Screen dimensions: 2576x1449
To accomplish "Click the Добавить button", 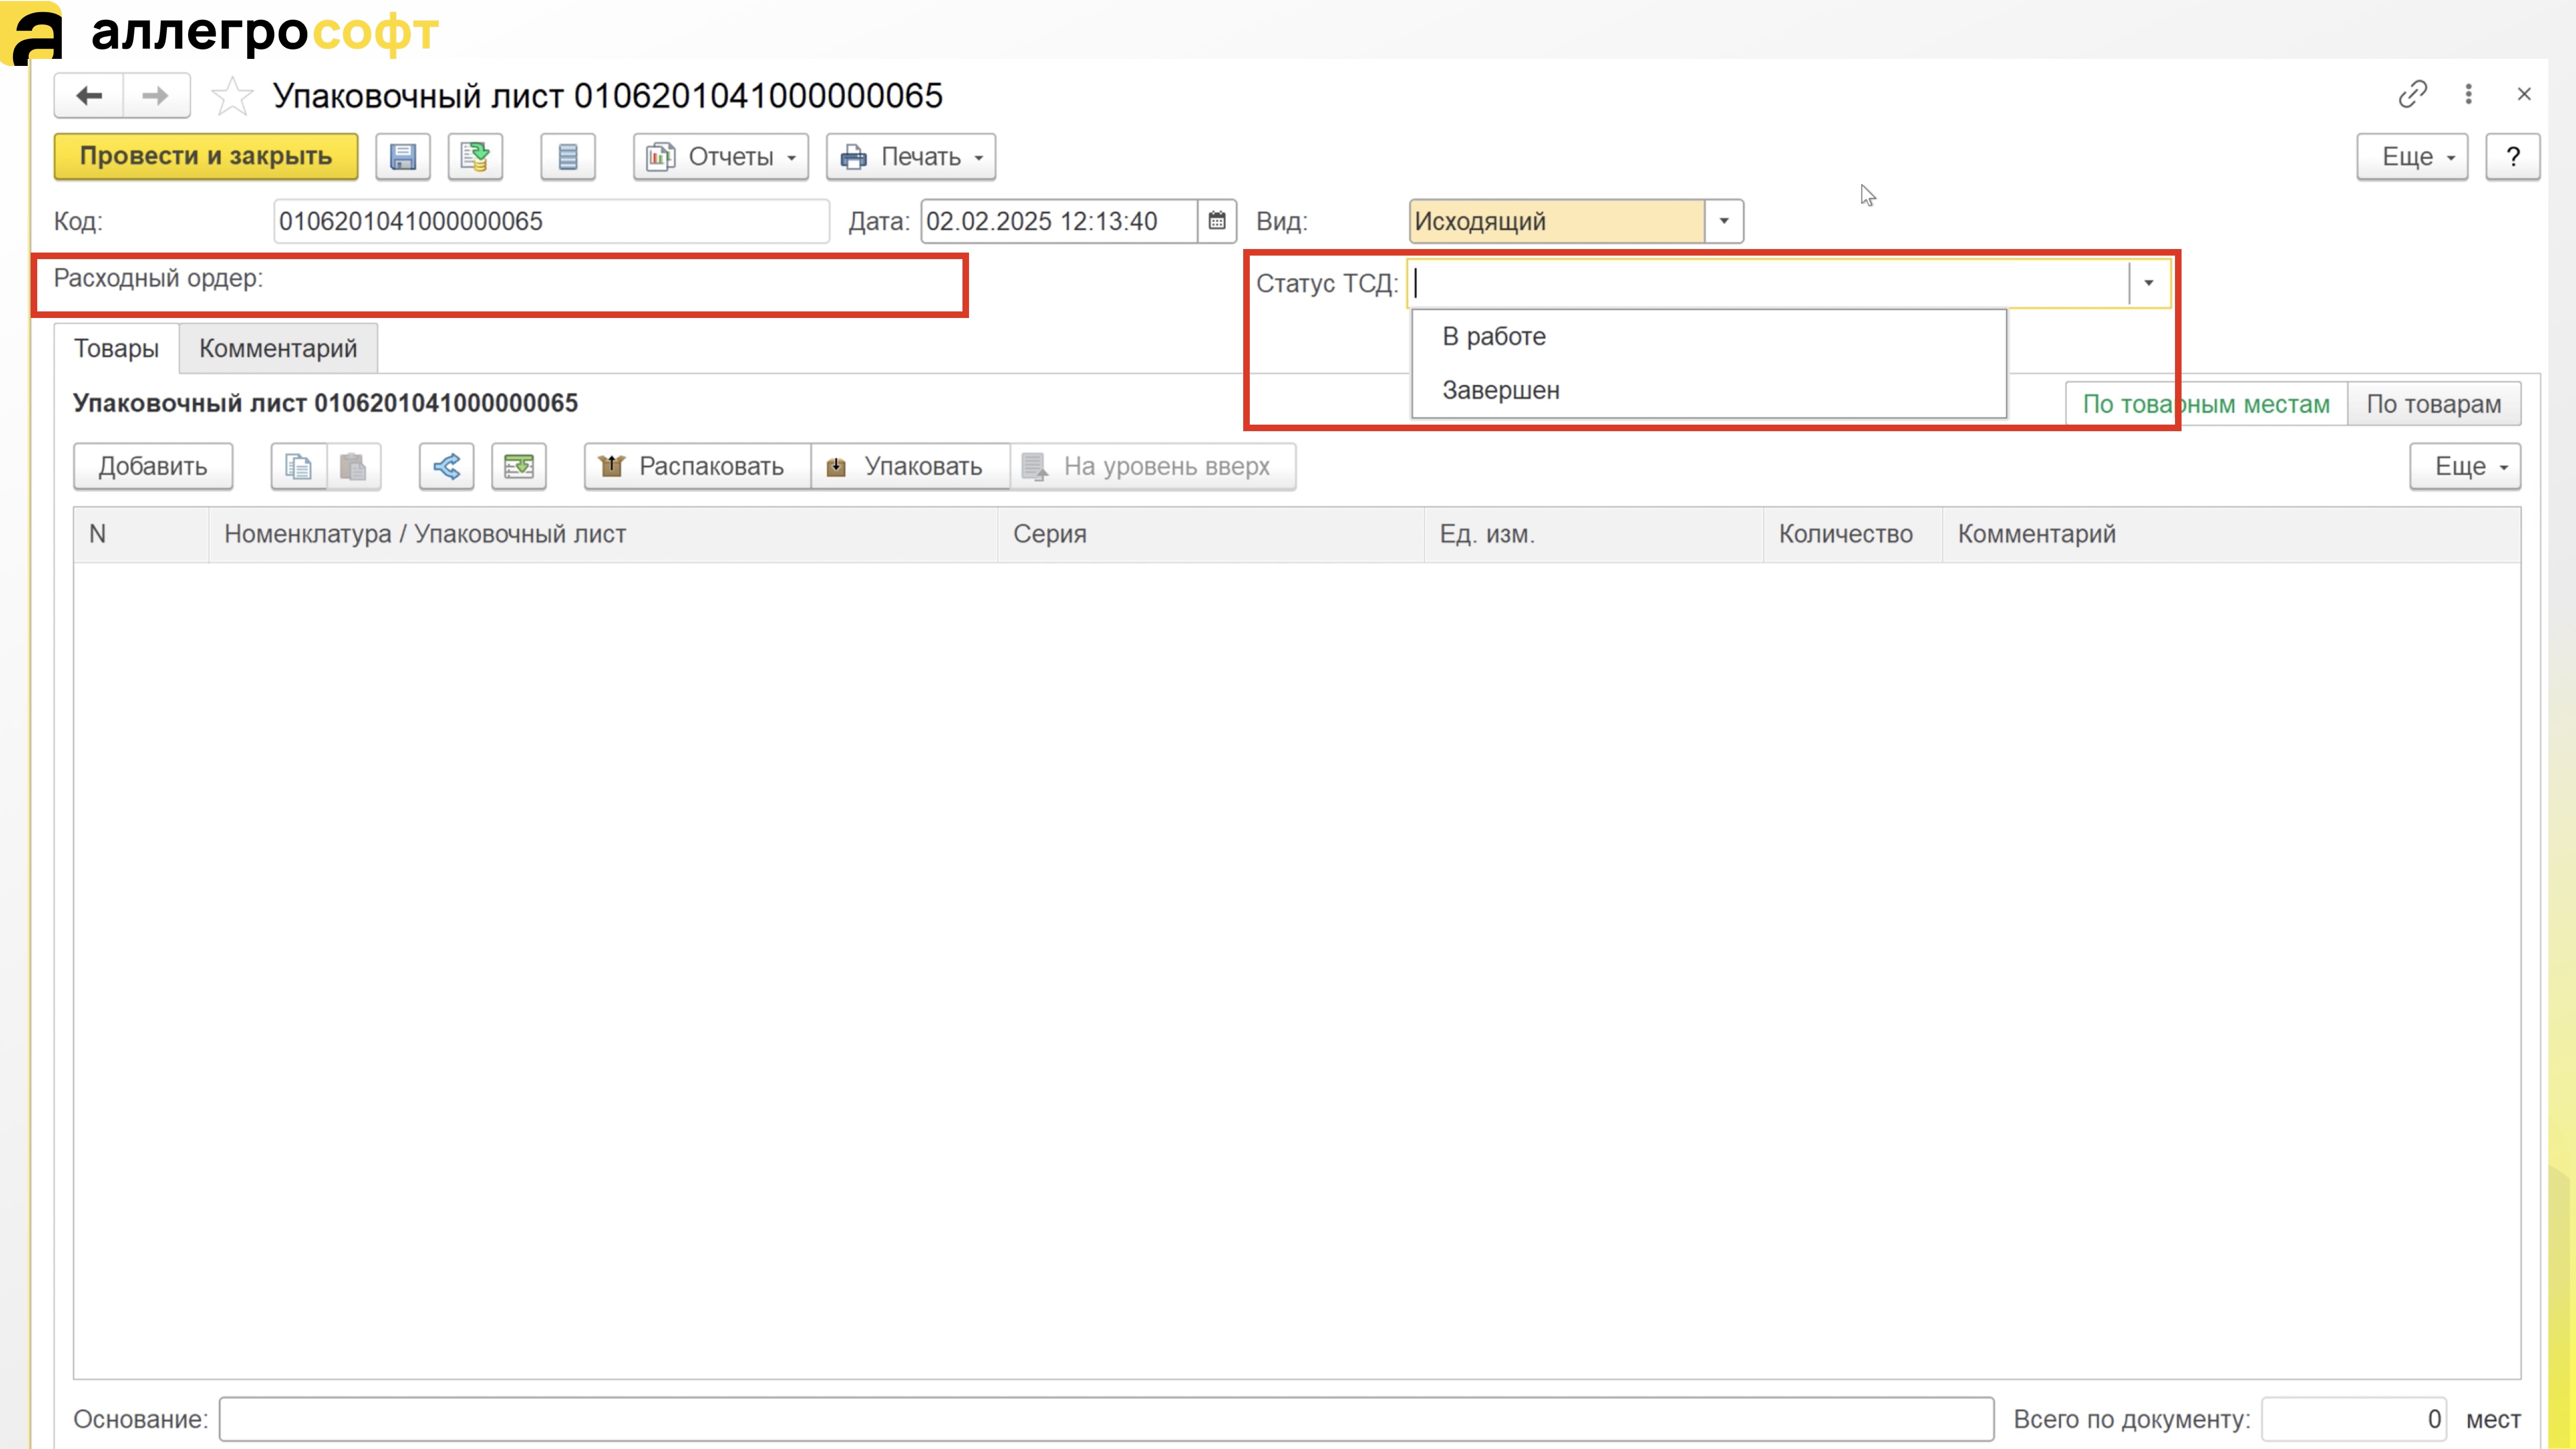I will [153, 467].
